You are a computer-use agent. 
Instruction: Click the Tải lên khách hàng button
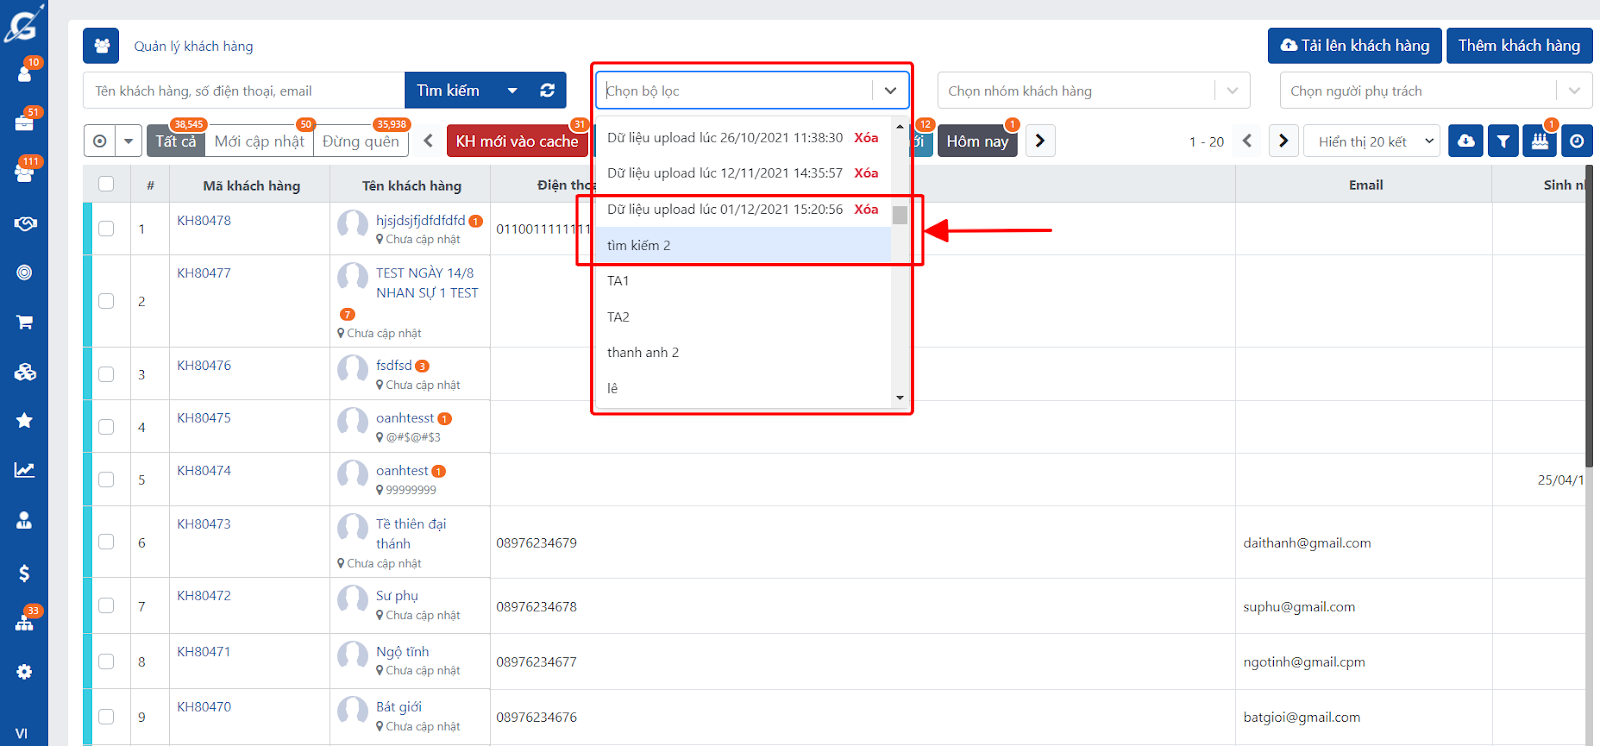coord(1355,46)
